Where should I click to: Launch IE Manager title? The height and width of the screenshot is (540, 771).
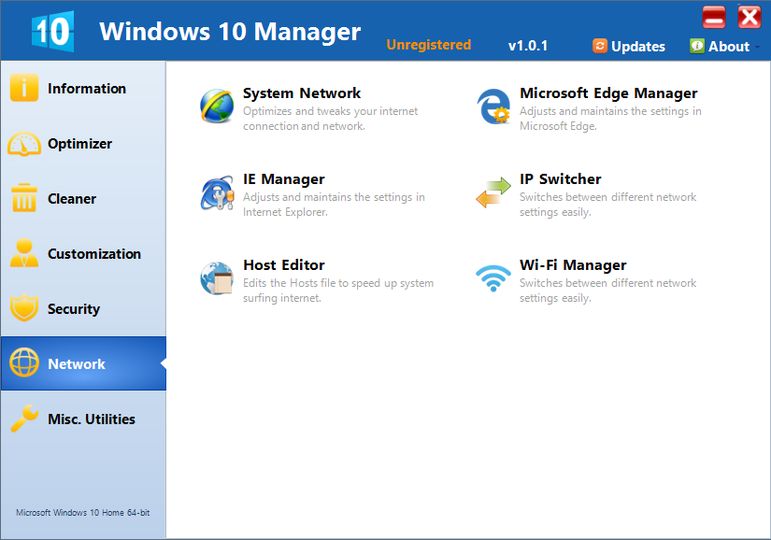[x=284, y=179]
